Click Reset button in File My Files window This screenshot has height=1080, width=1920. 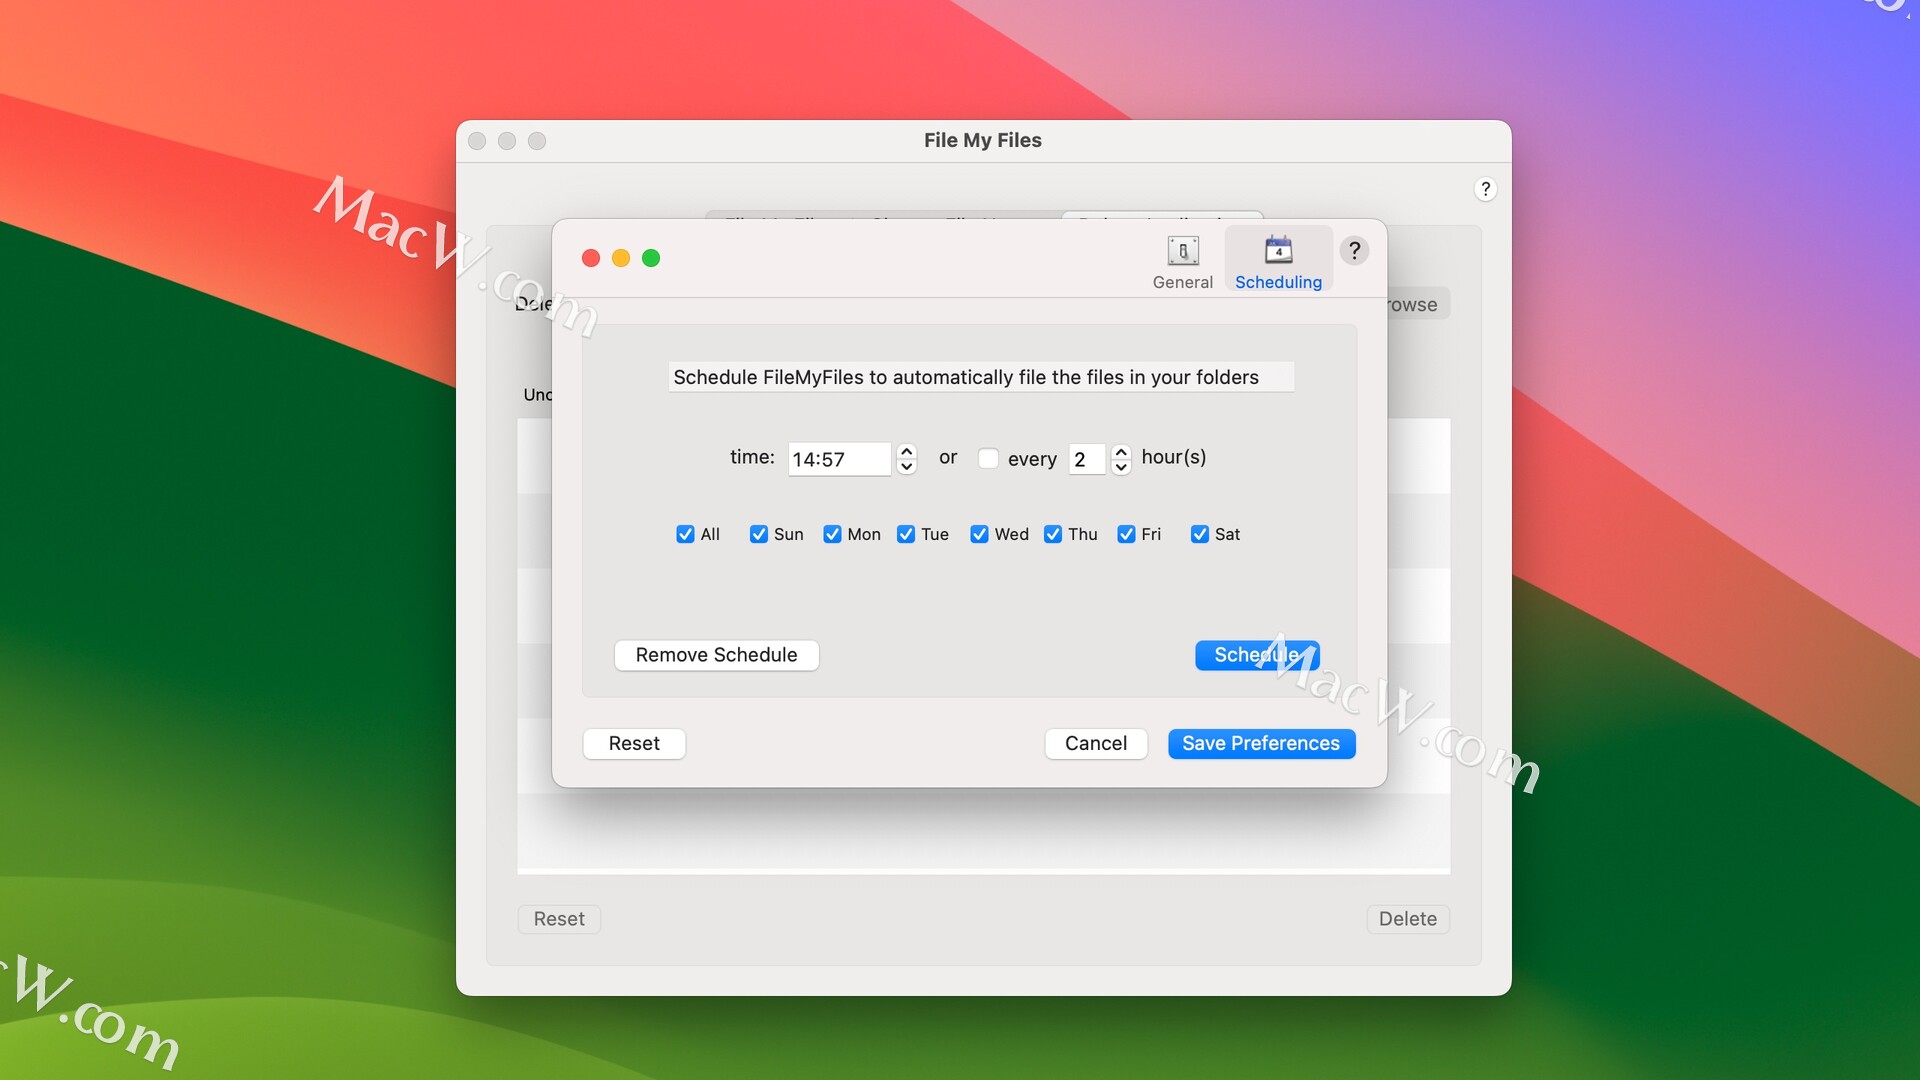tap(559, 919)
